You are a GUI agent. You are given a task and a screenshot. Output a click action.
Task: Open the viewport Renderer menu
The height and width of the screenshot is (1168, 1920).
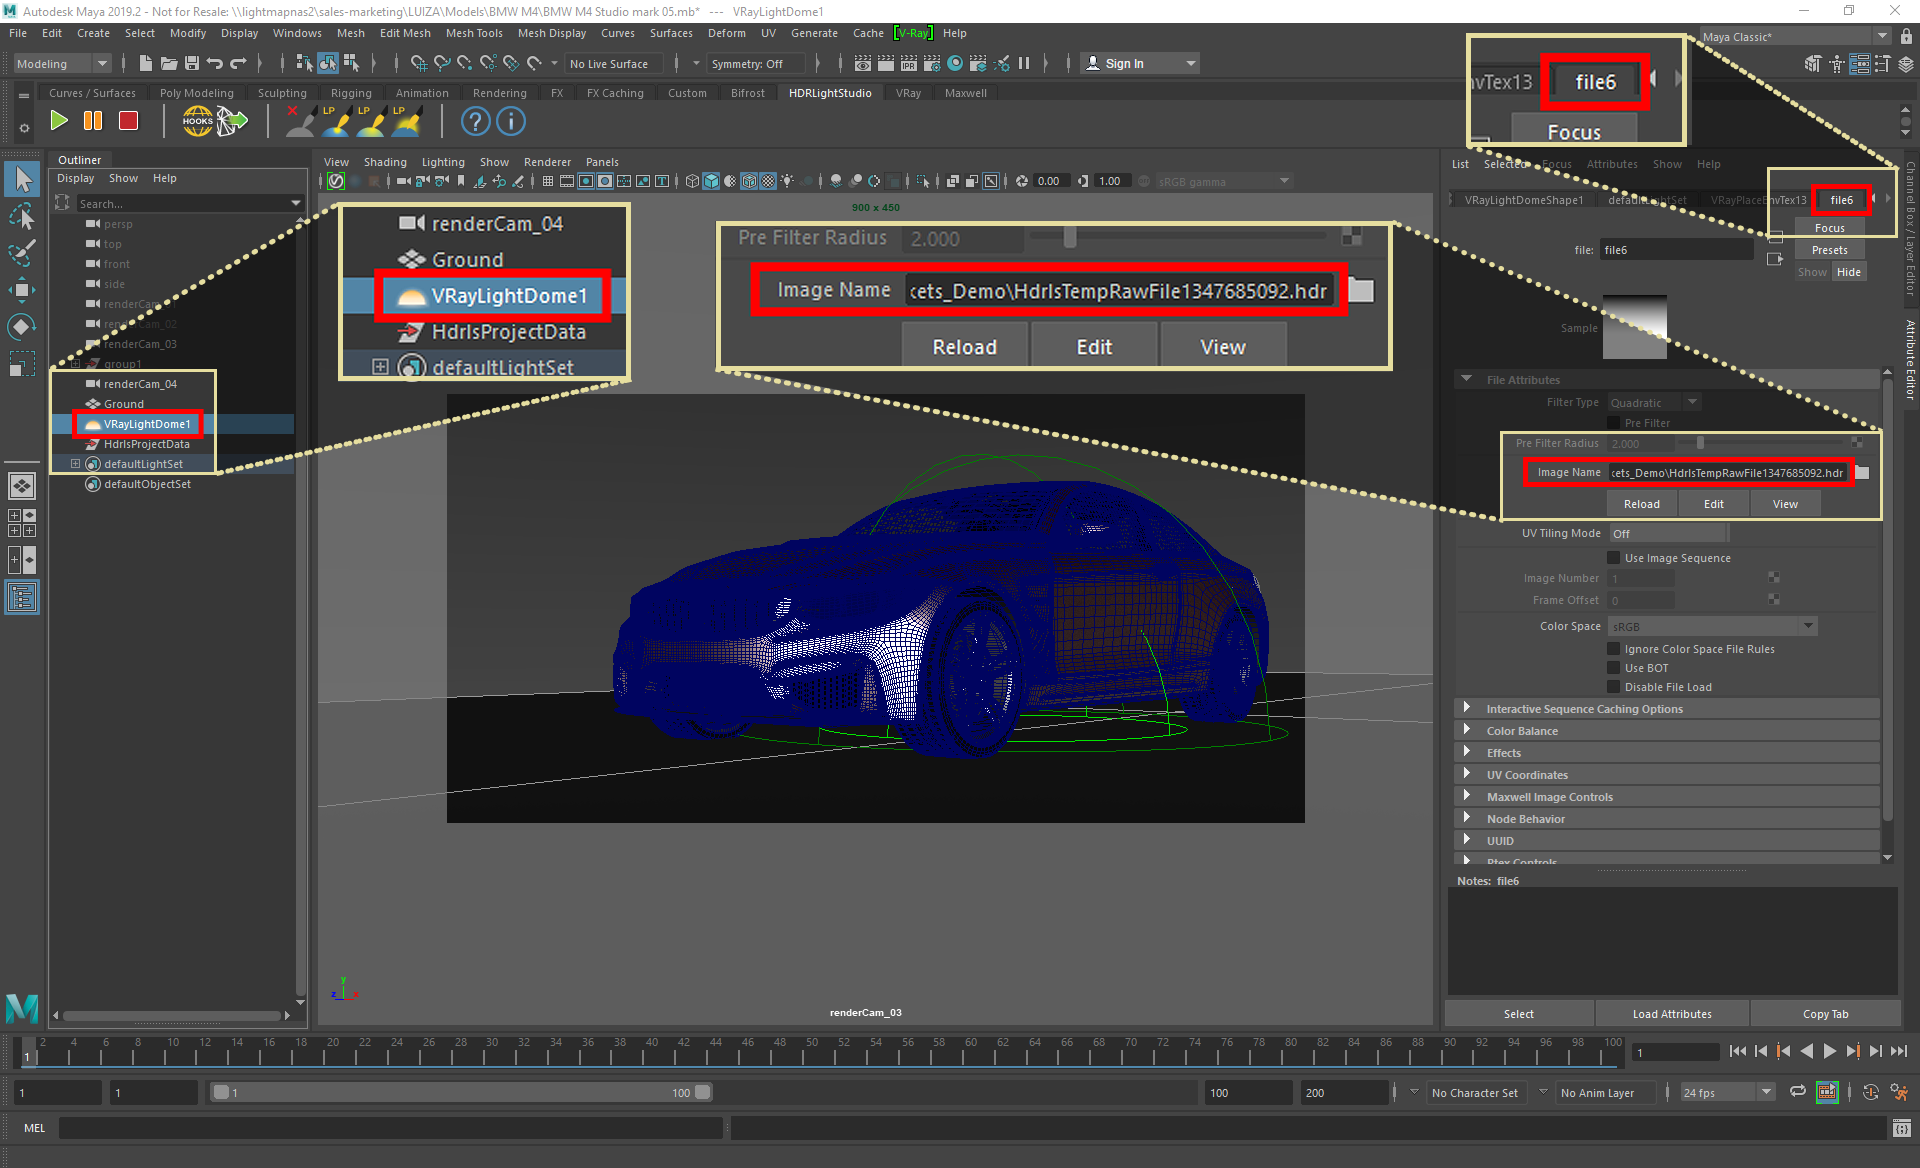pyautogui.click(x=547, y=162)
